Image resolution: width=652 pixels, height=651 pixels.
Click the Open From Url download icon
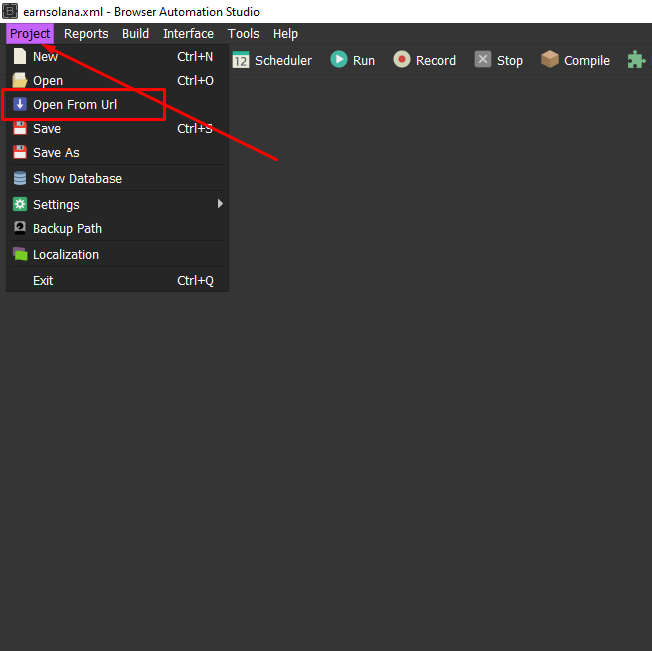[x=20, y=104]
